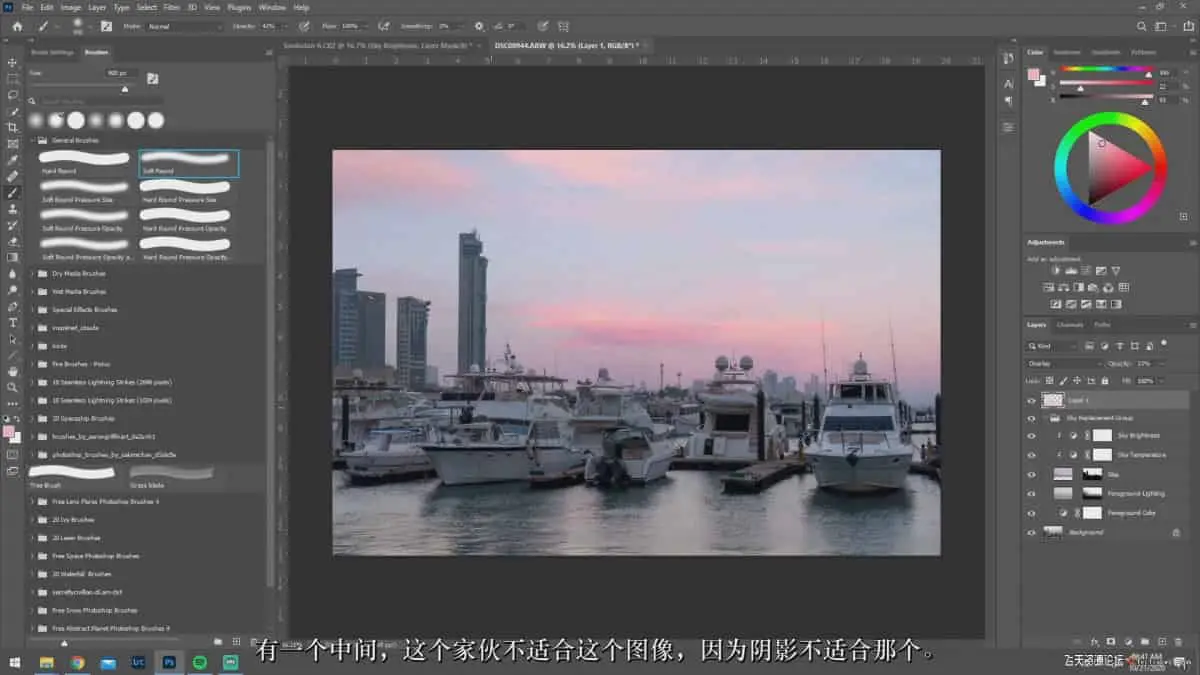Open Windows Start menu

click(15, 662)
